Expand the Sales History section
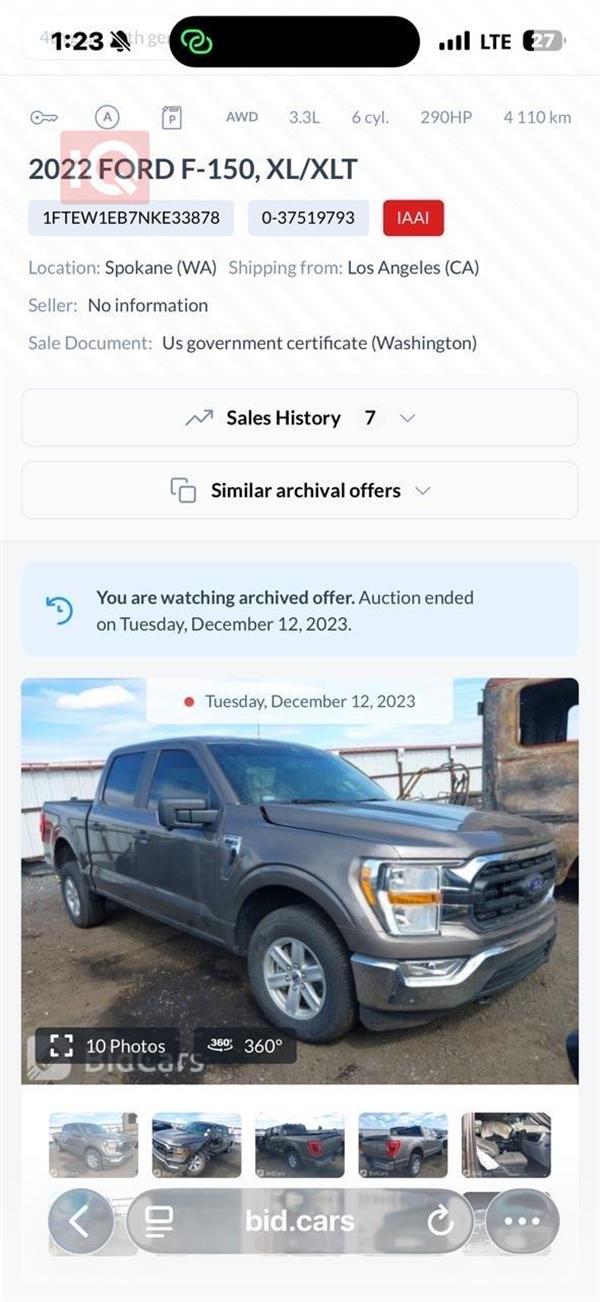Viewport: 600px width, 1302px height. point(284,418)
